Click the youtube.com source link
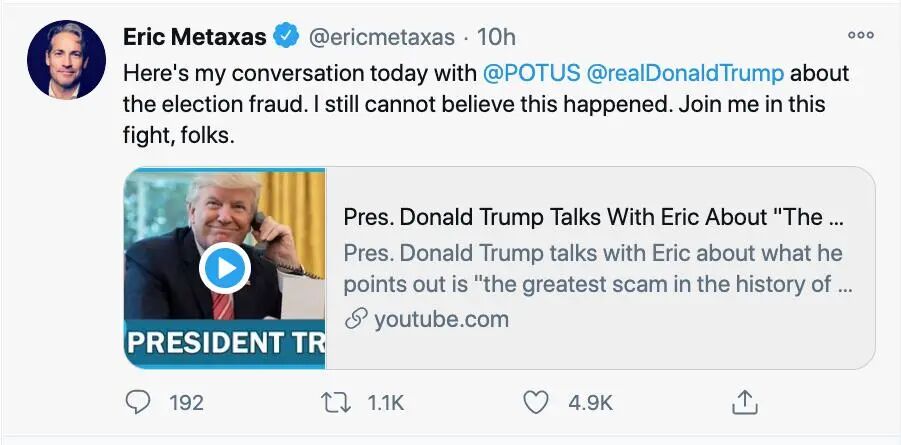The height and width of the screenshot is (445, 901). click(440, 320)
